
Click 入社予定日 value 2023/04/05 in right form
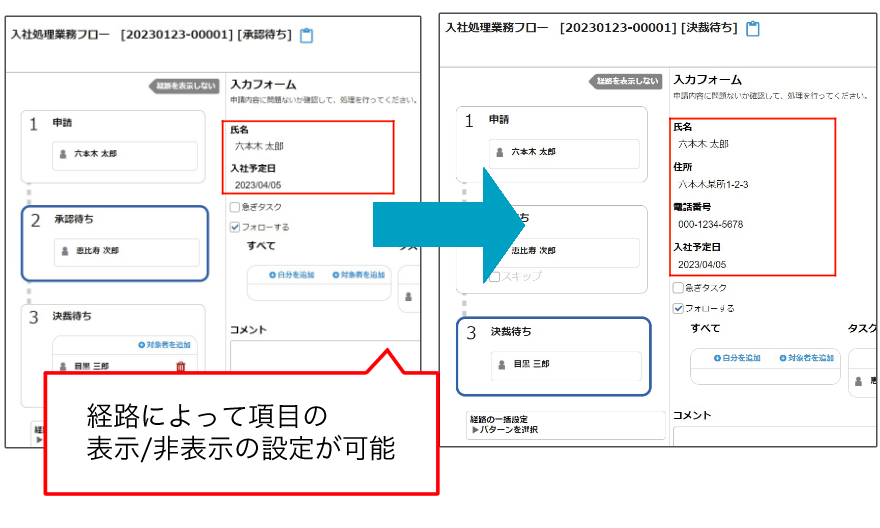[x=702, y=264]
